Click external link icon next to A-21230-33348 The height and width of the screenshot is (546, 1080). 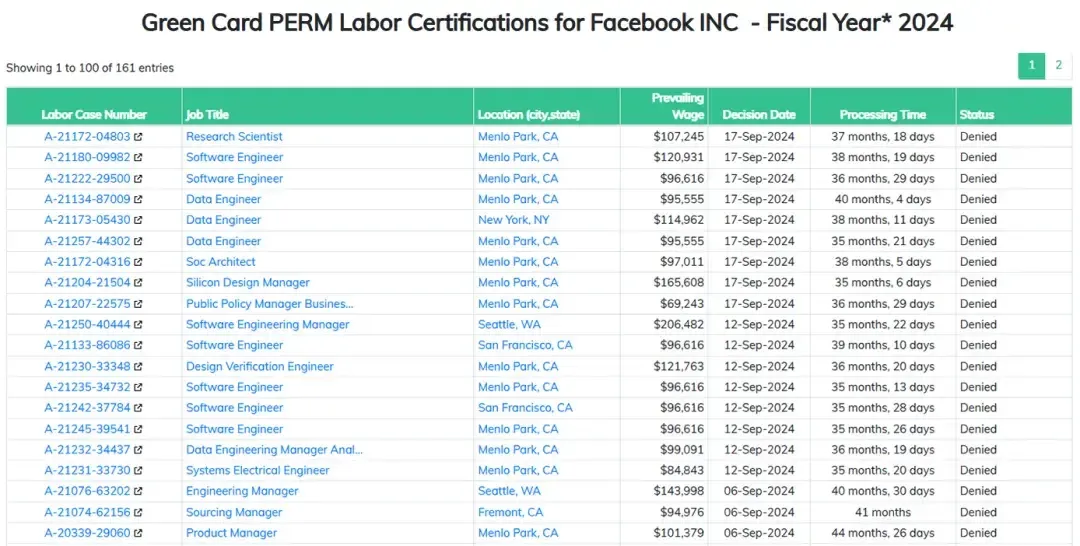[x=138, y=367]
